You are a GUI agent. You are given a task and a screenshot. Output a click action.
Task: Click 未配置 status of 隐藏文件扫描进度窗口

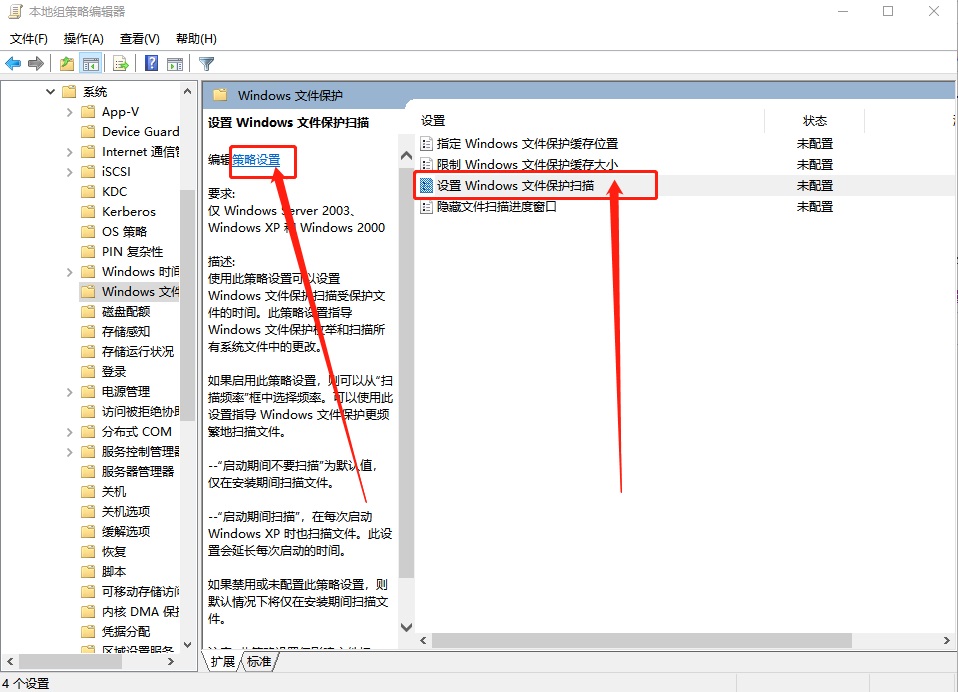(x=814, y=207)
